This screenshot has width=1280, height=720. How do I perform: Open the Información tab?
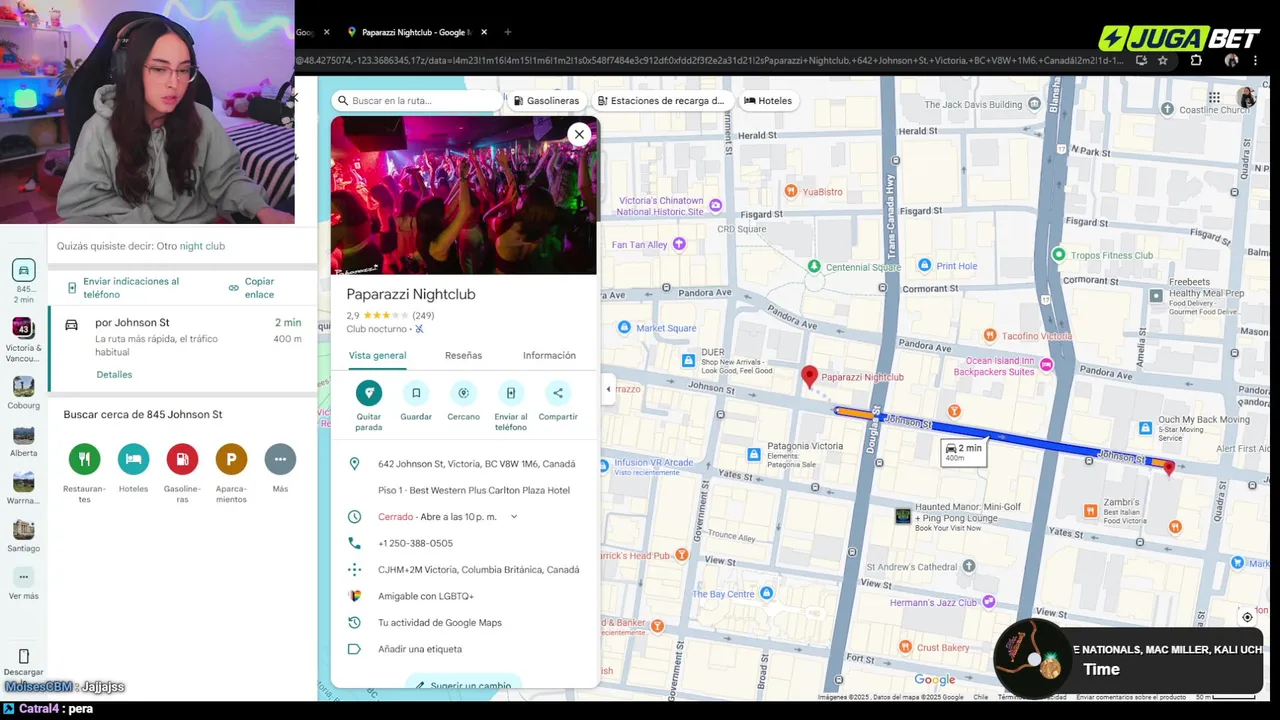(549, 355)
